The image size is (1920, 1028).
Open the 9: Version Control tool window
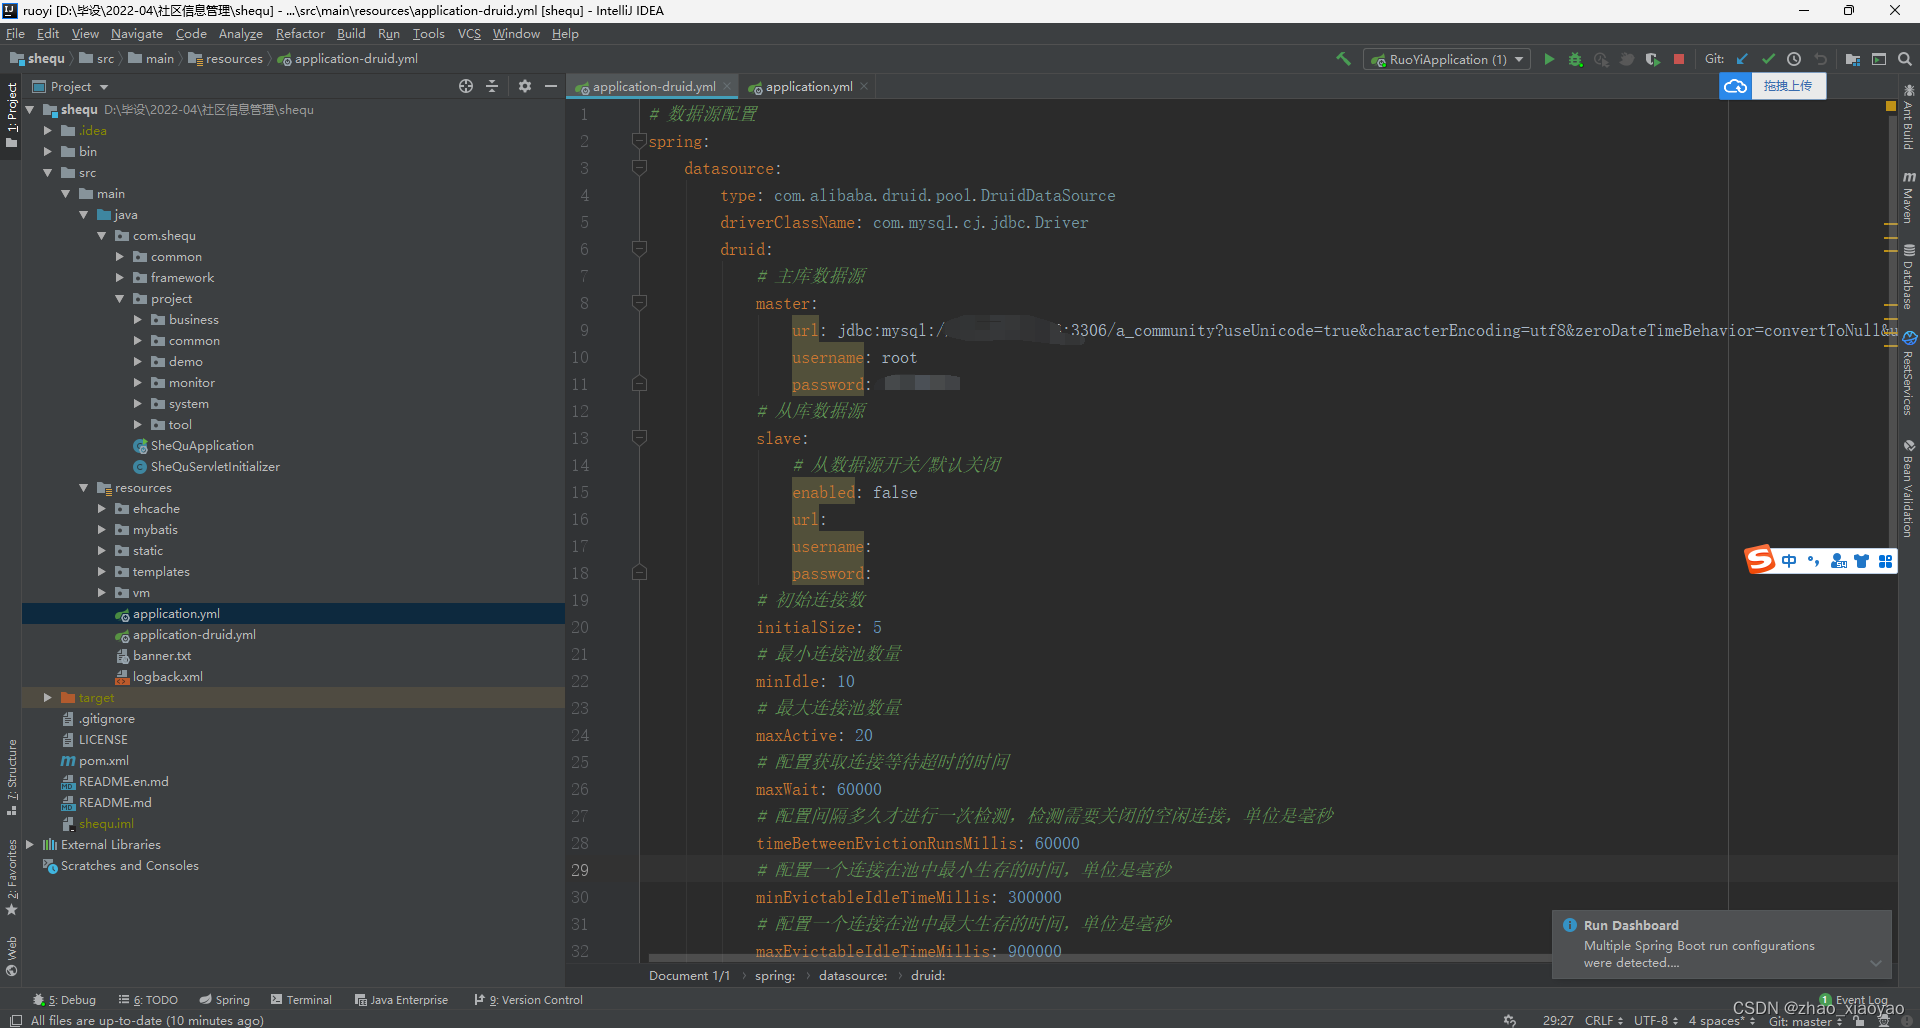[528, 999]
